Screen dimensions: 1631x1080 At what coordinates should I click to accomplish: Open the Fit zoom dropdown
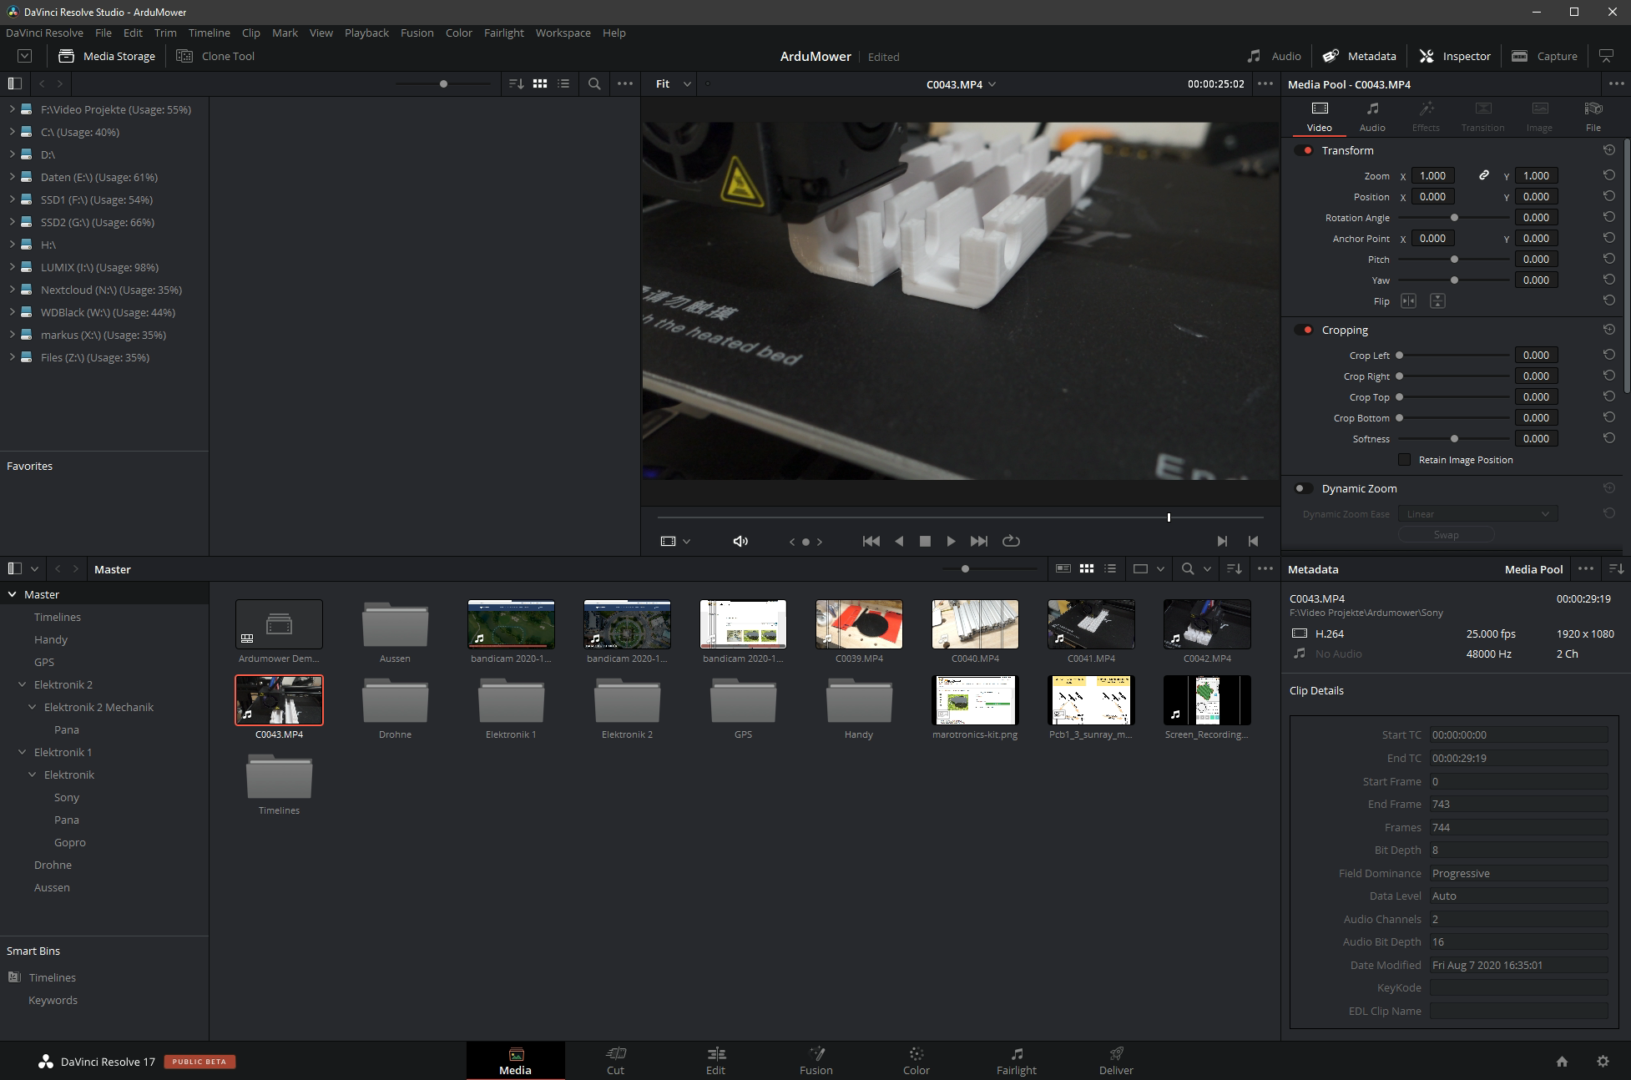(673, 84)
